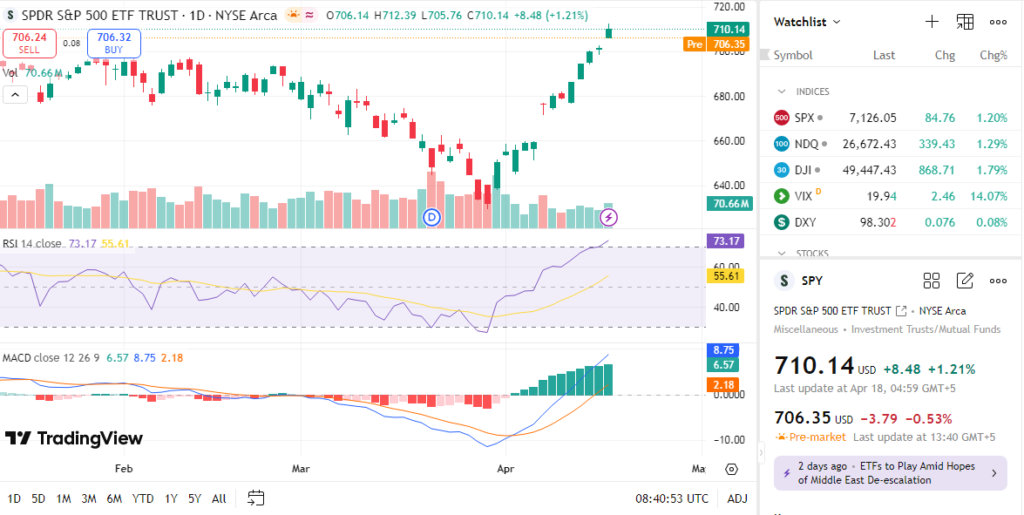
Task: Expand the STOCKS section
Action: point(782,253)
